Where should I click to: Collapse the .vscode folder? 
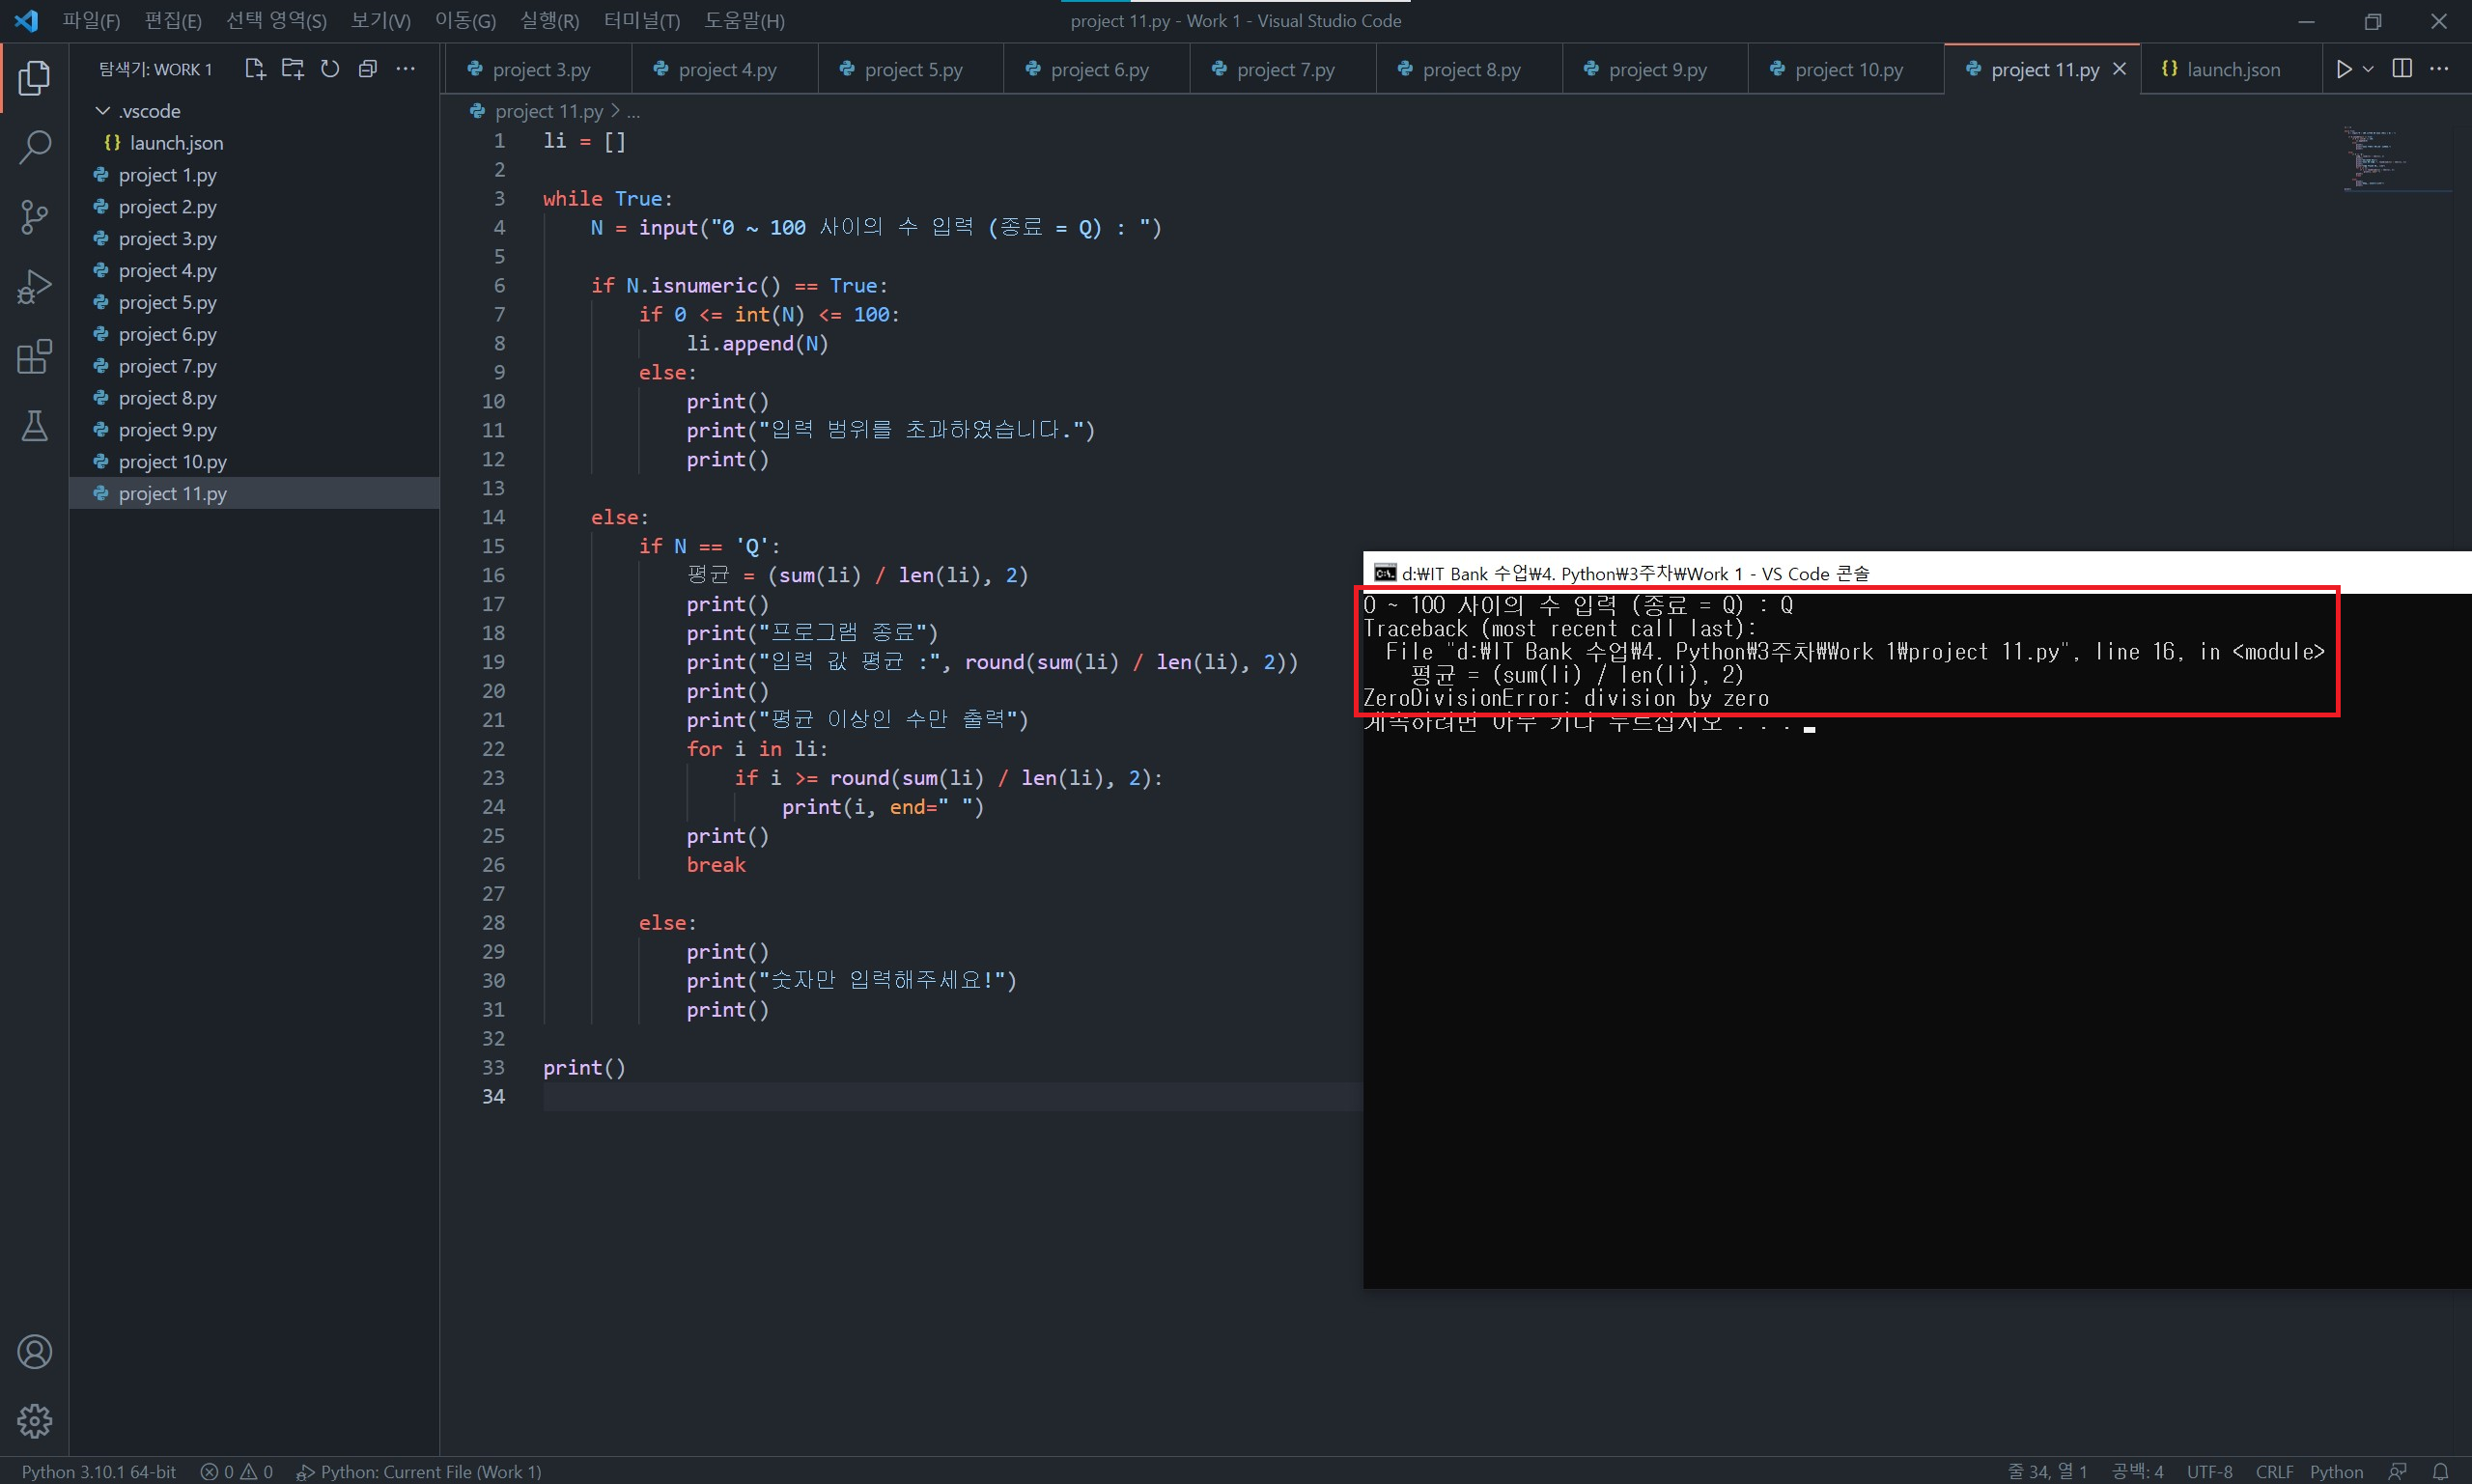tap(102, 111)
